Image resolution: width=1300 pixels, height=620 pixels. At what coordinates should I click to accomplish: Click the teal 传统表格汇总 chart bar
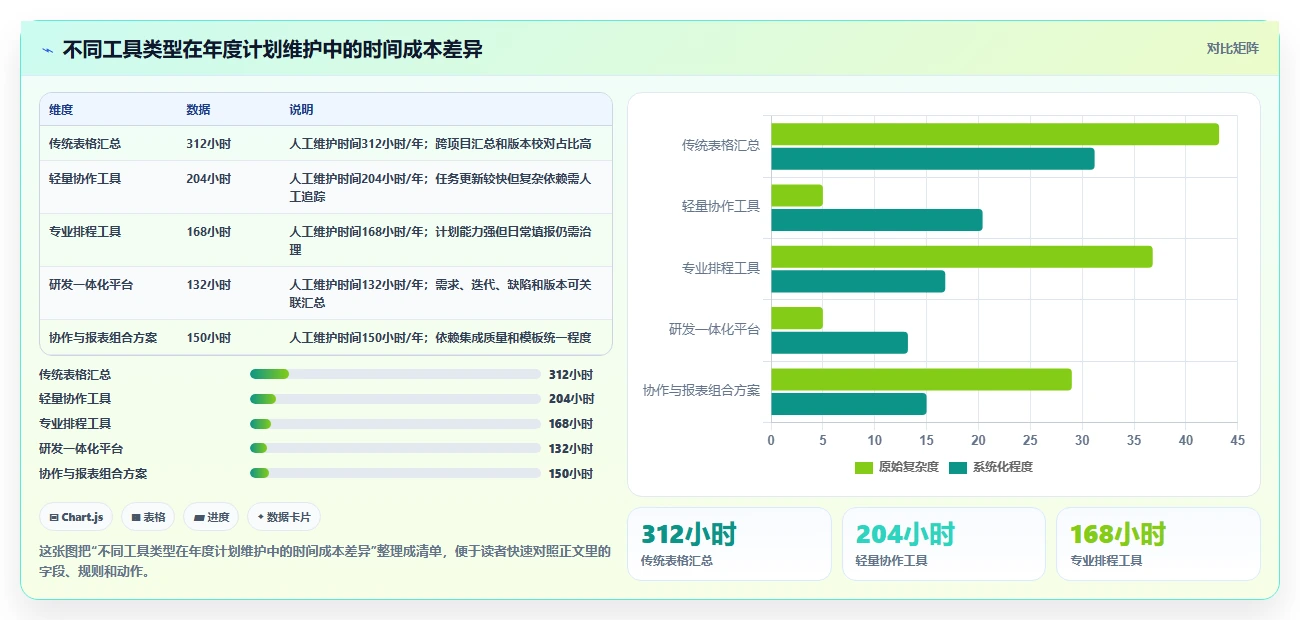coord(933,158)
